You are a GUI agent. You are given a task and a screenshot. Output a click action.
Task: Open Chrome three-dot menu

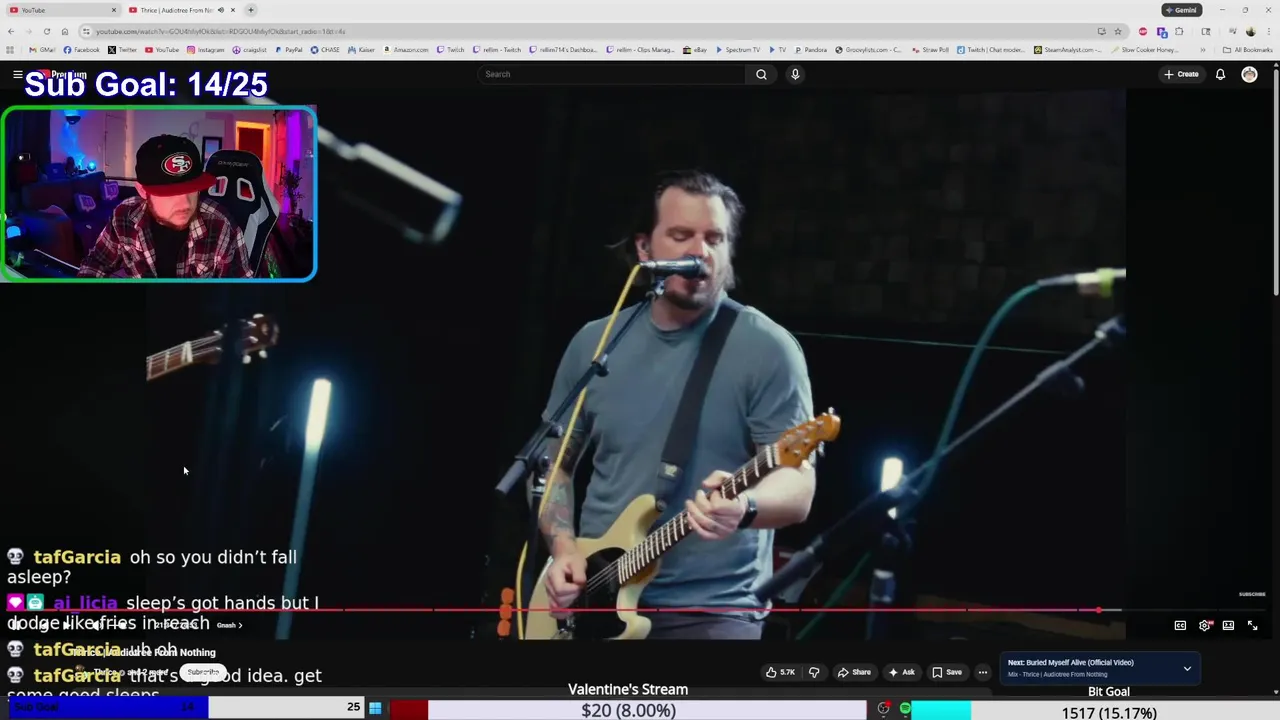pos(1267,31)
